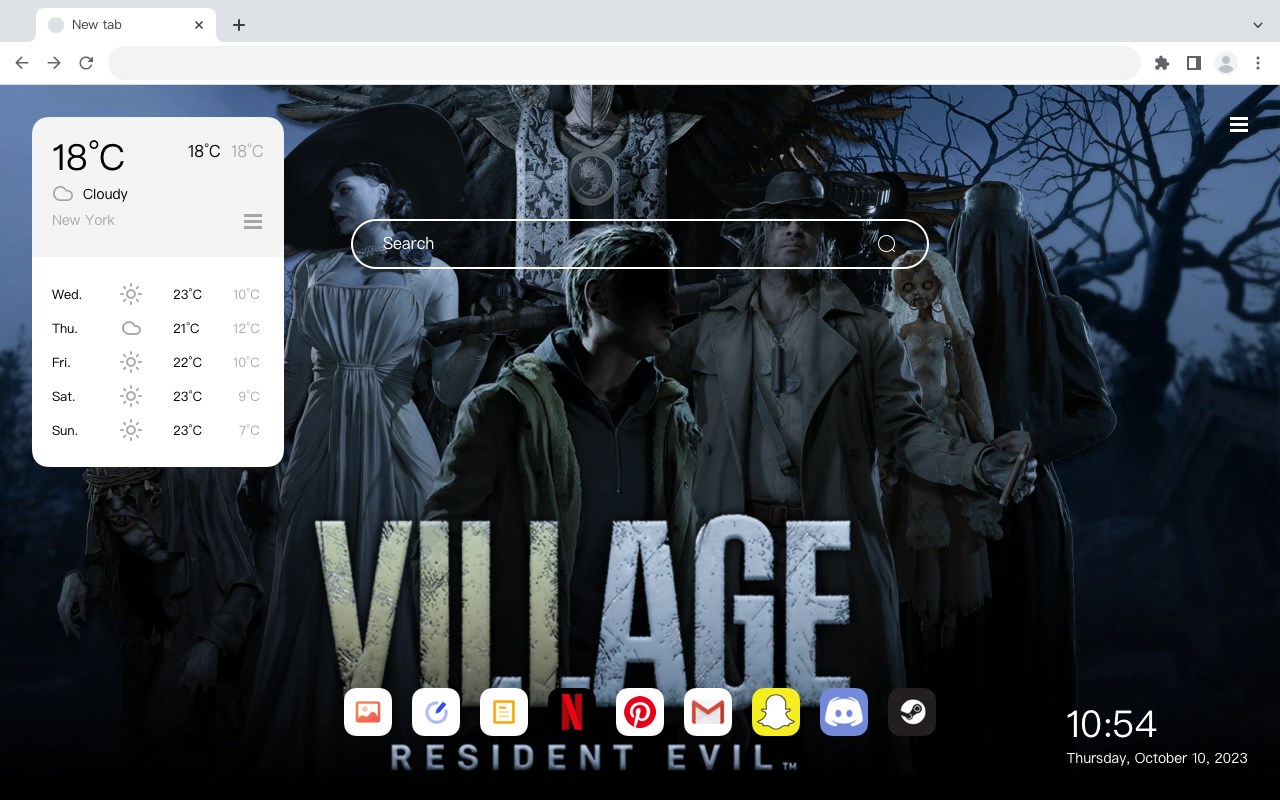Open the blue circular checkmark shortcut

[x=436, y=712]
